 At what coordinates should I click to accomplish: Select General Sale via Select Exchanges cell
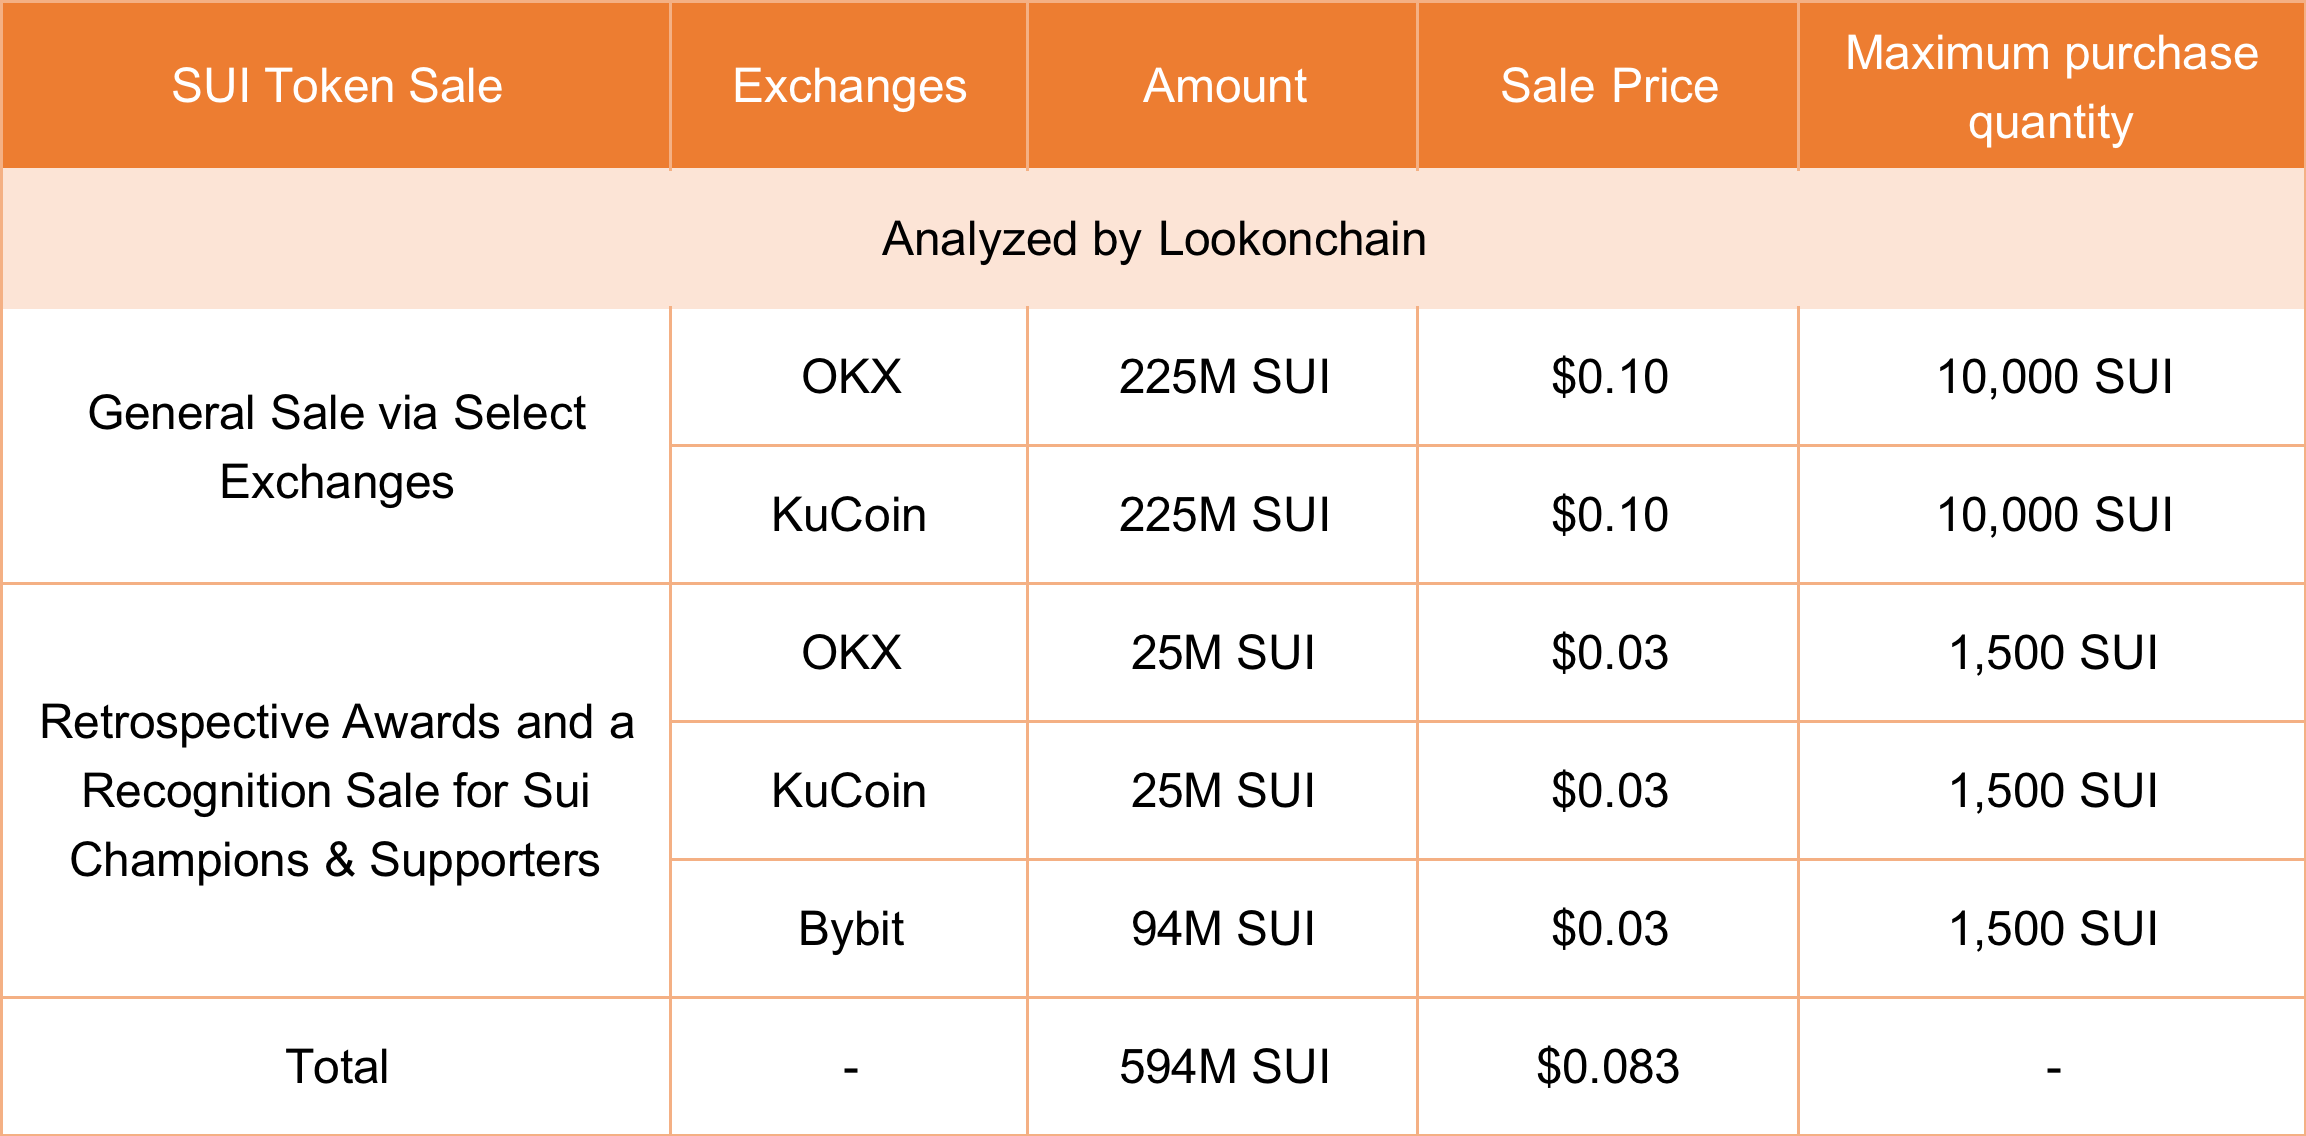coord(336,447)
